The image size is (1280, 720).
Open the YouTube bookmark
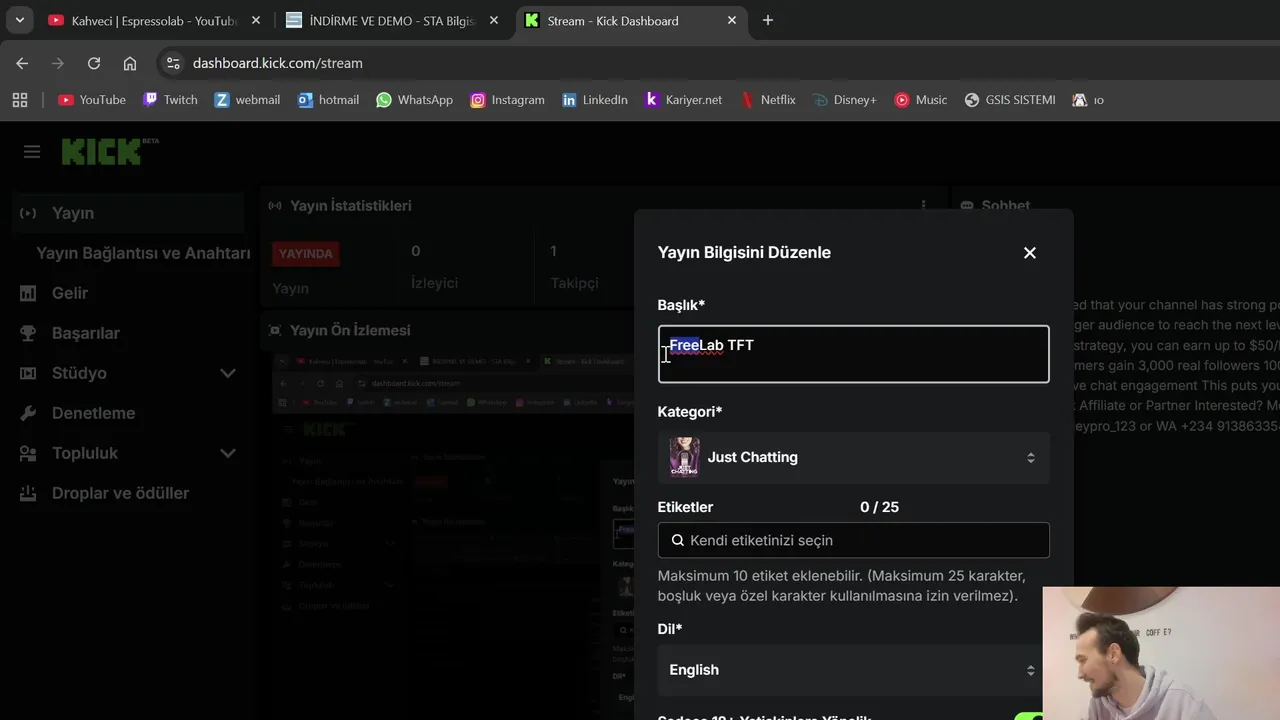[92, 100]
